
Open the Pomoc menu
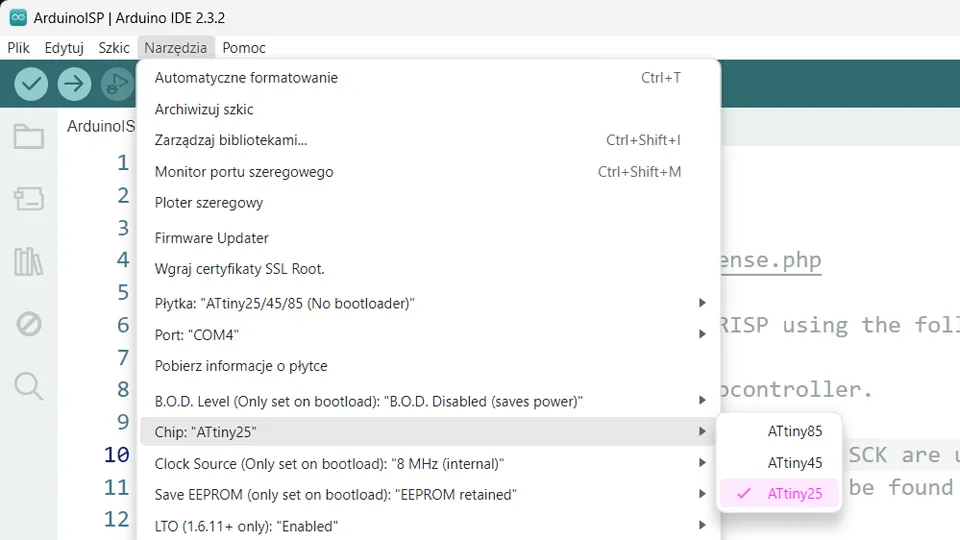(244, 47)
